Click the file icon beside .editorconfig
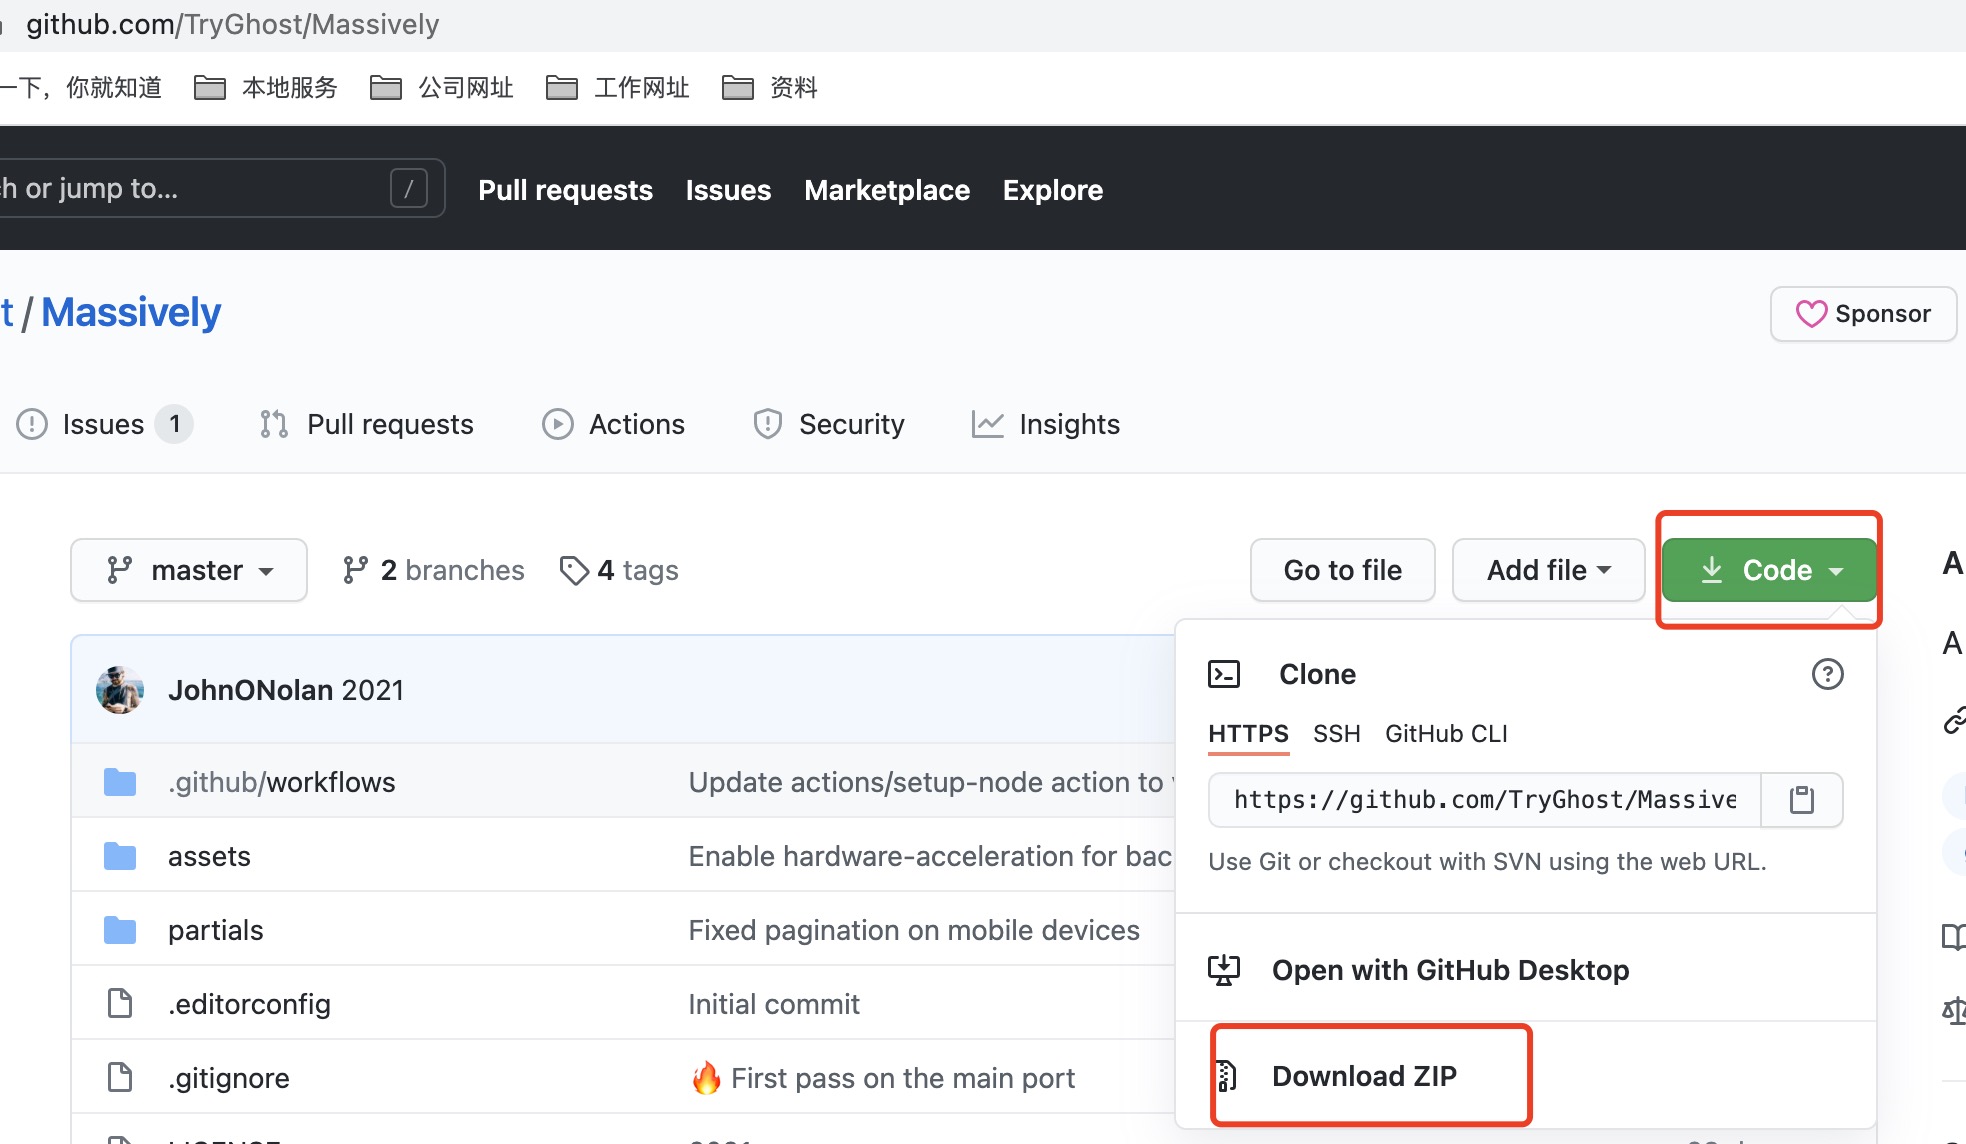This screenshot has width=1966, height=1144. pos(119,1003)
